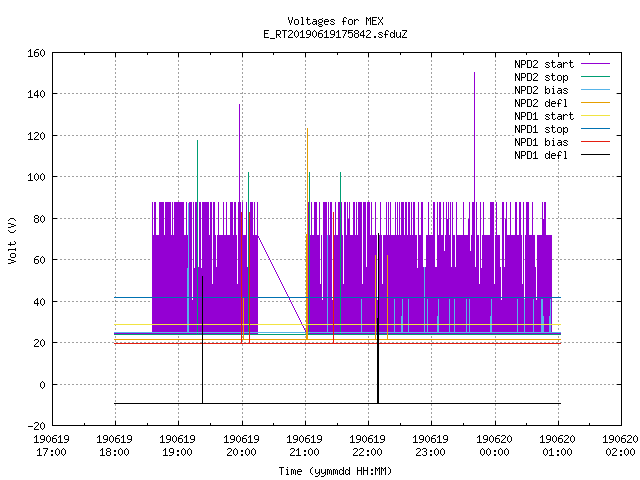640x480 pixels.
Task: Click the 190620 00:00 time tick label
Action: pos(494,446)
